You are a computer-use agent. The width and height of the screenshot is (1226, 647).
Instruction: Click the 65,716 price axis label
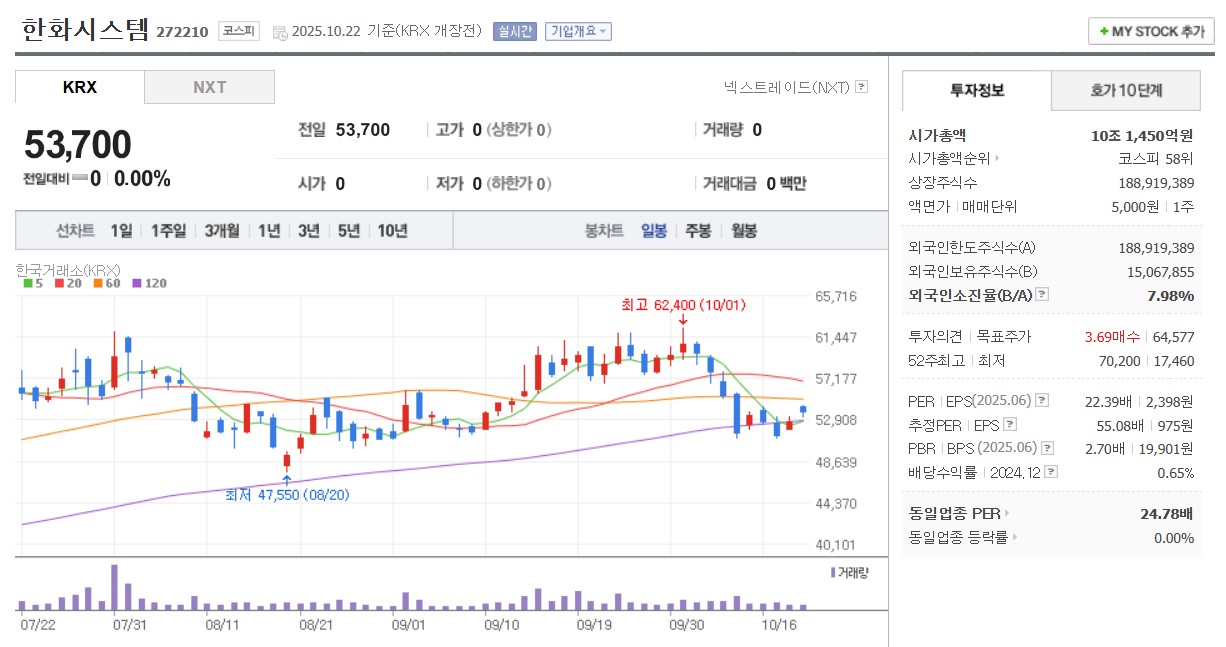[837, 296]
